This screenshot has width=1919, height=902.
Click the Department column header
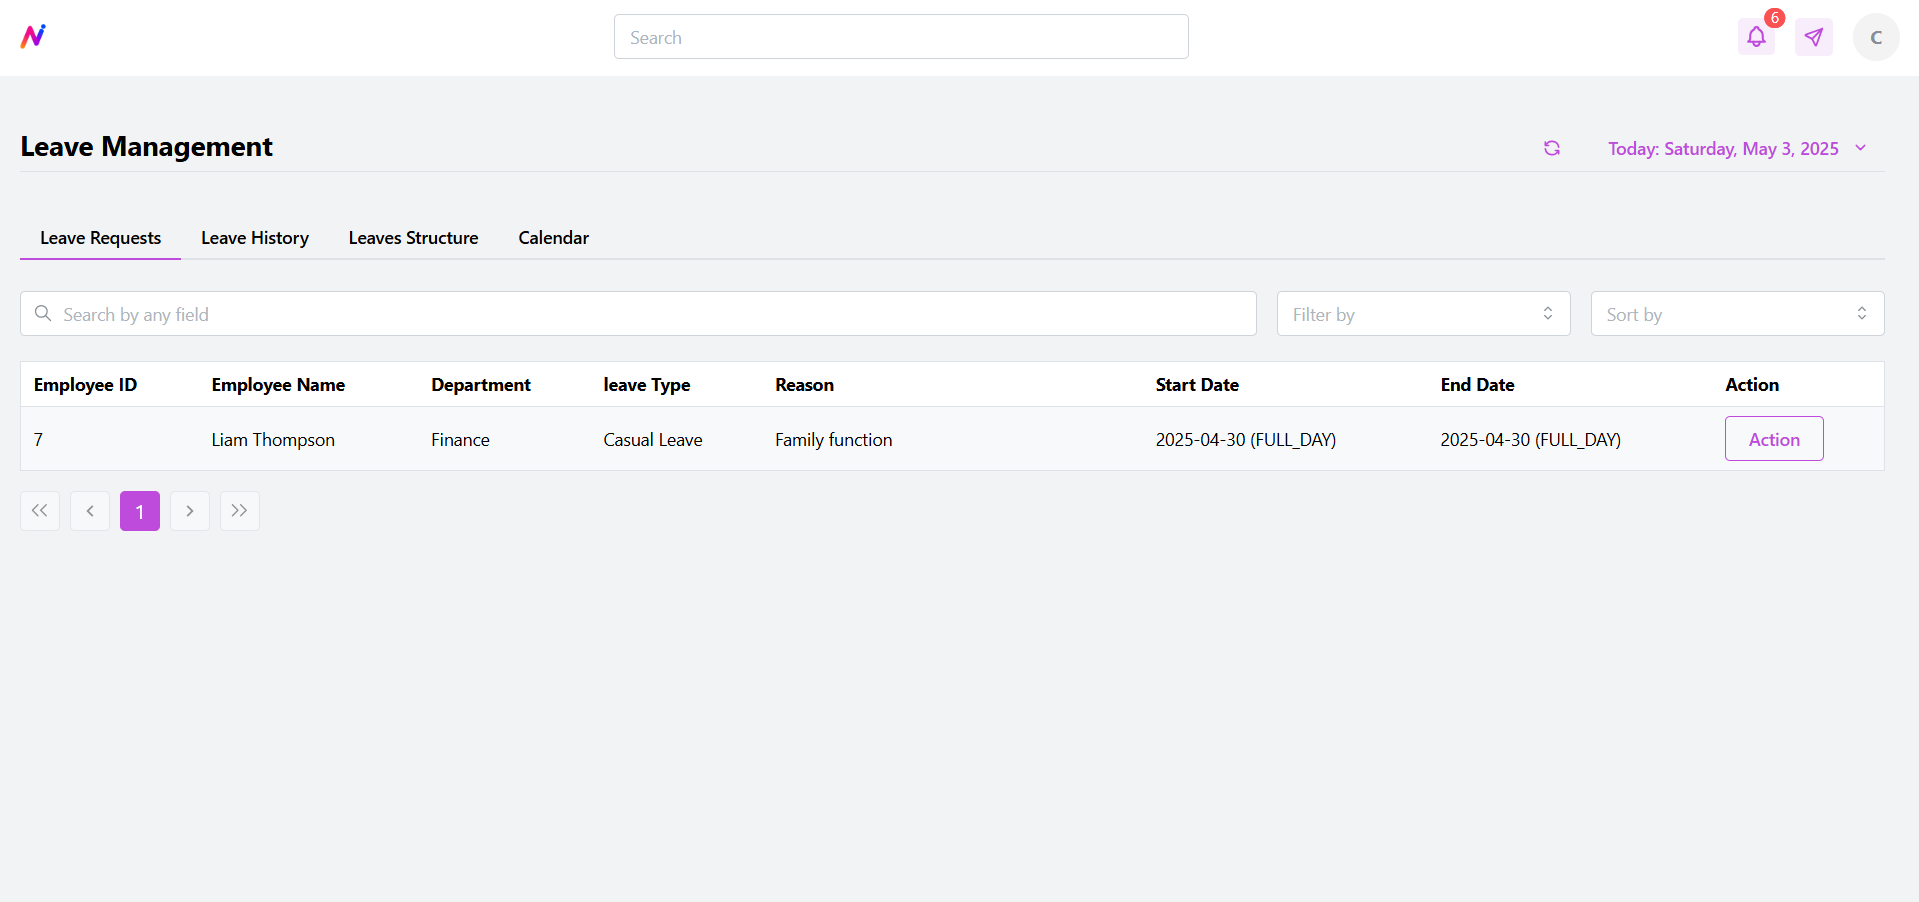point(481,385)
